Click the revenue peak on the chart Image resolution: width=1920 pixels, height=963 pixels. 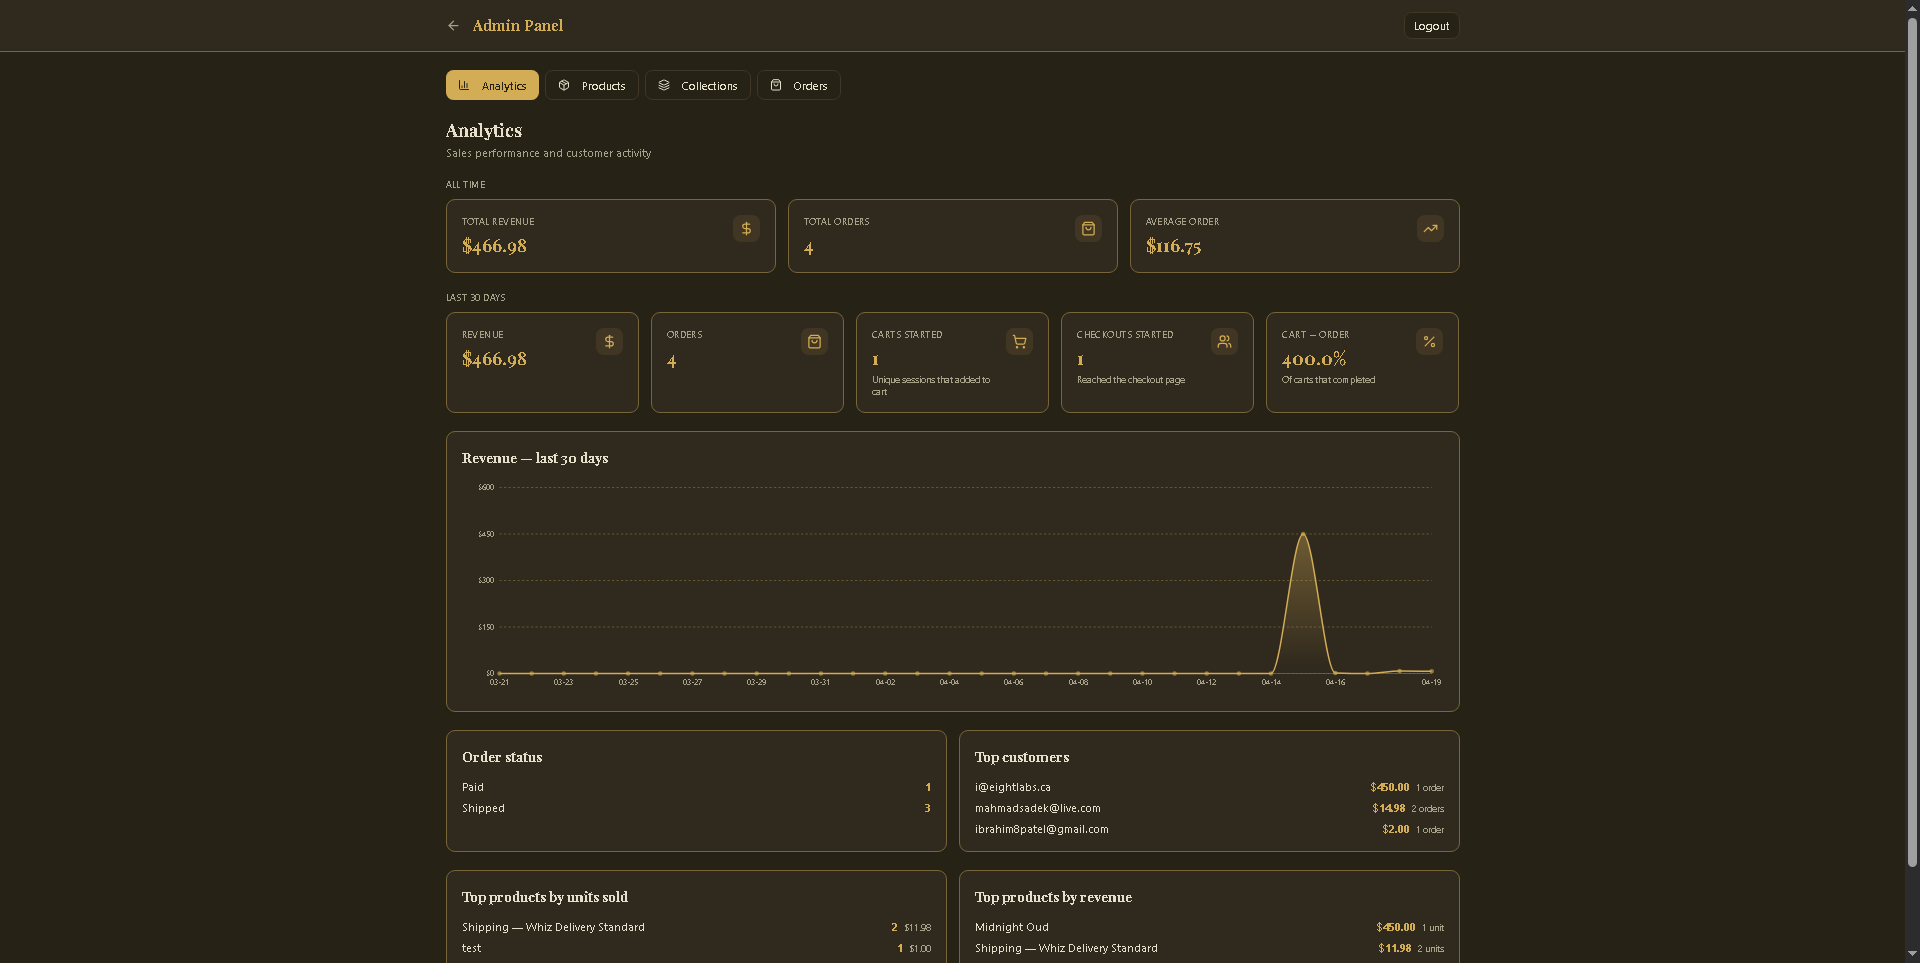coord(1303,534)
